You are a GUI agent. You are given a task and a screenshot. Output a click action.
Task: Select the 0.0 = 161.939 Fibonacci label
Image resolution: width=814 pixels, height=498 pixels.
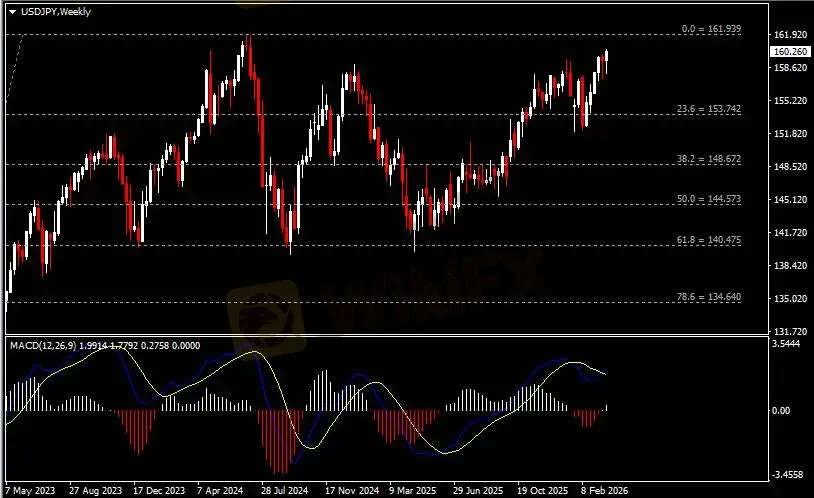pos(711,29)
